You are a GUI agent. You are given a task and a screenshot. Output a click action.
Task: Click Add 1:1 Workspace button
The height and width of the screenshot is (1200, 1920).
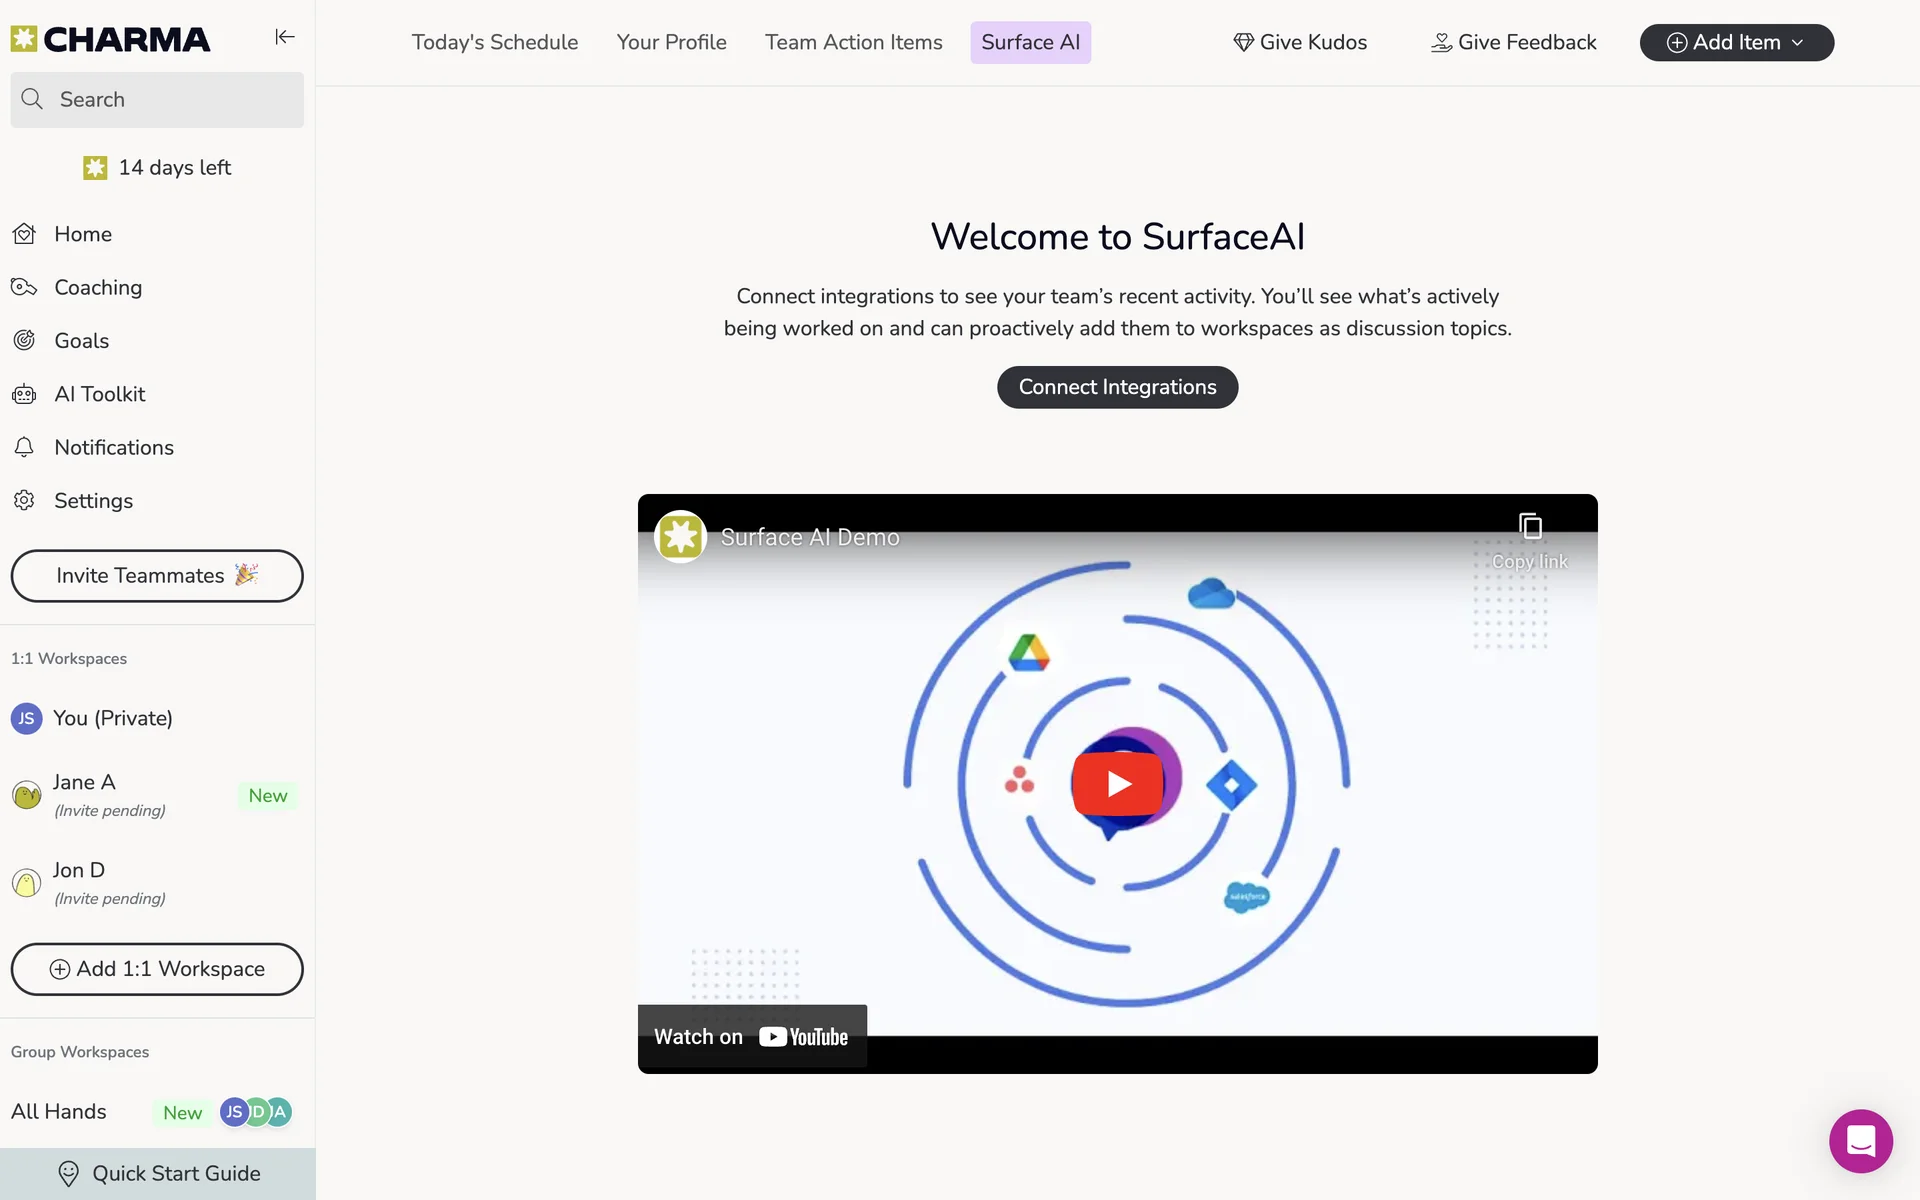(157, 969)
